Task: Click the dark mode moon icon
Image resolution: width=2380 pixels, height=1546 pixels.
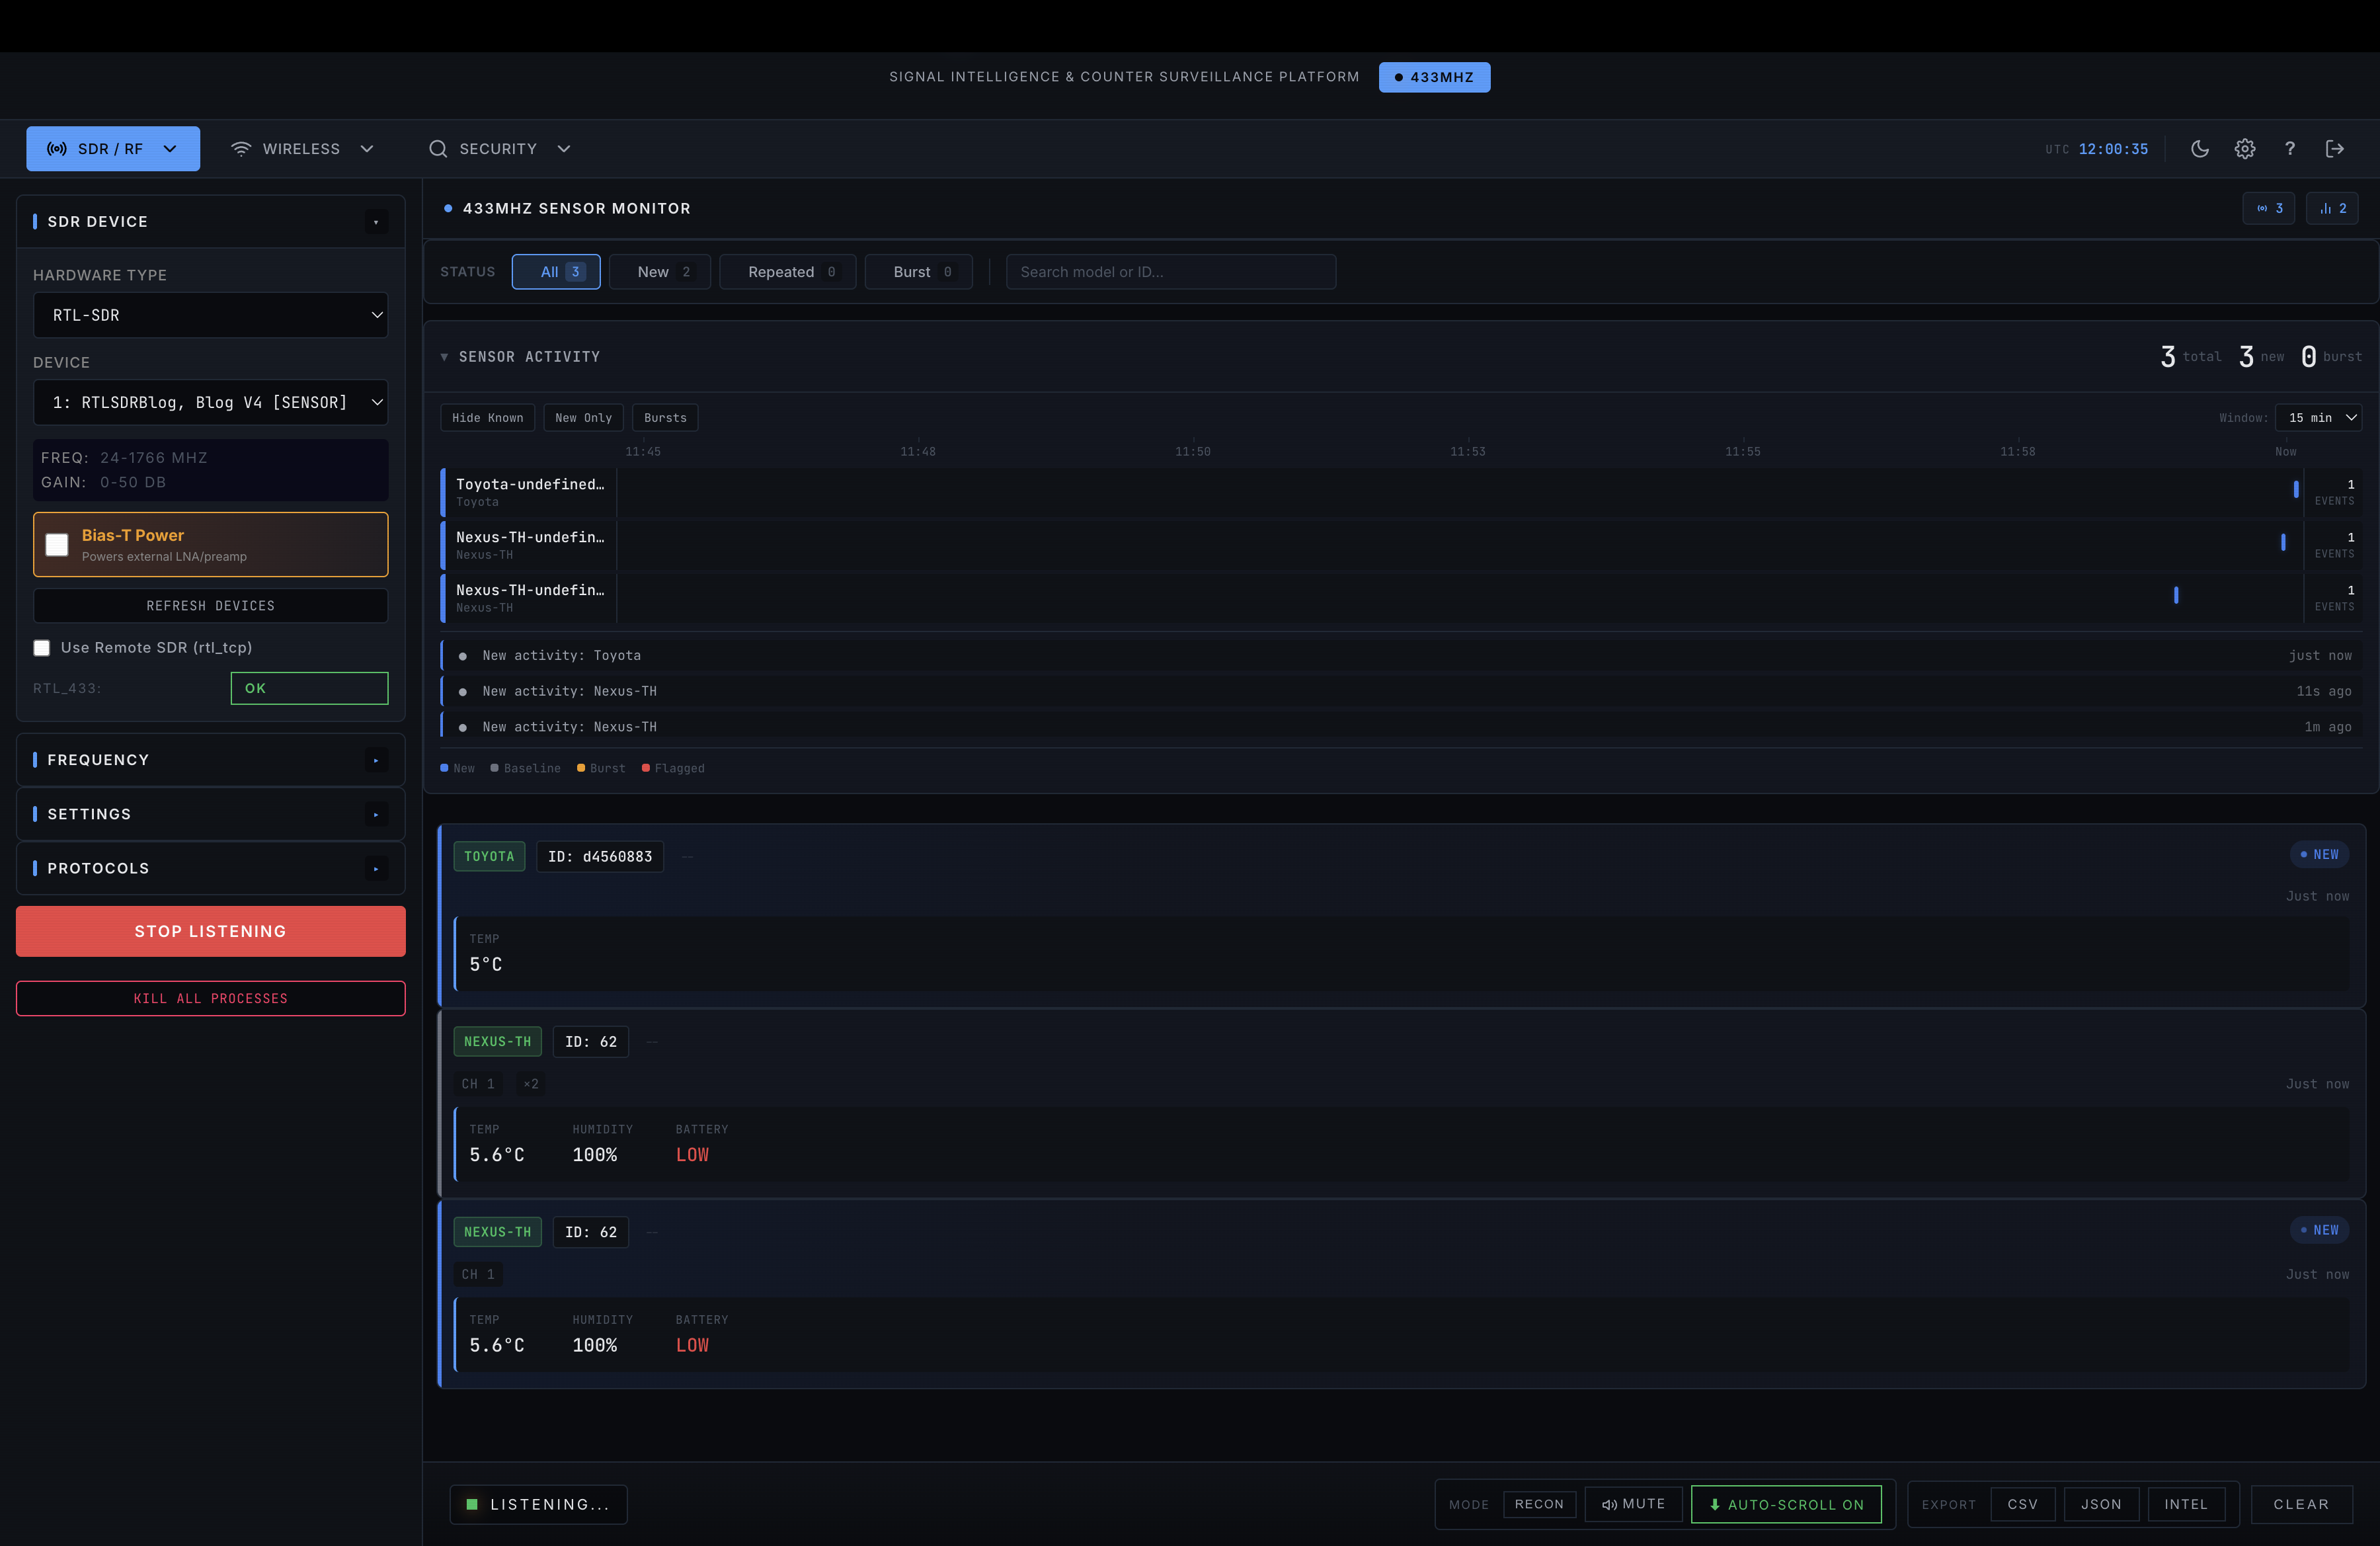Action: (2199, 149)
